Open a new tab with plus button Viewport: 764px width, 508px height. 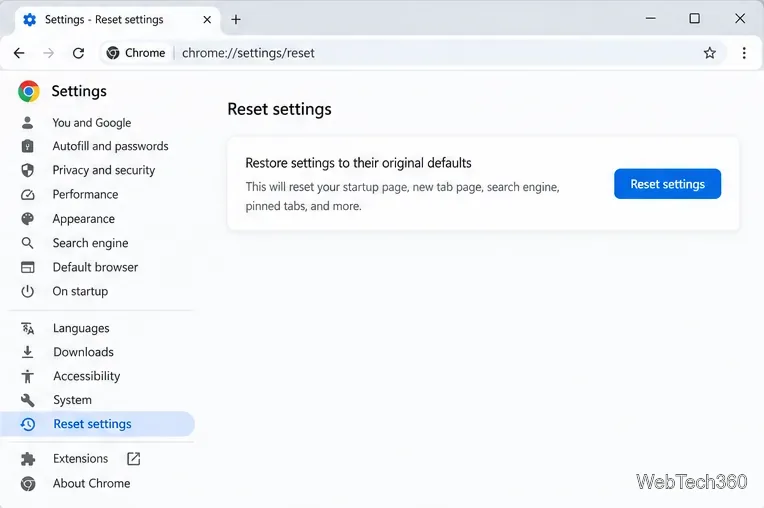pos(236,19)
